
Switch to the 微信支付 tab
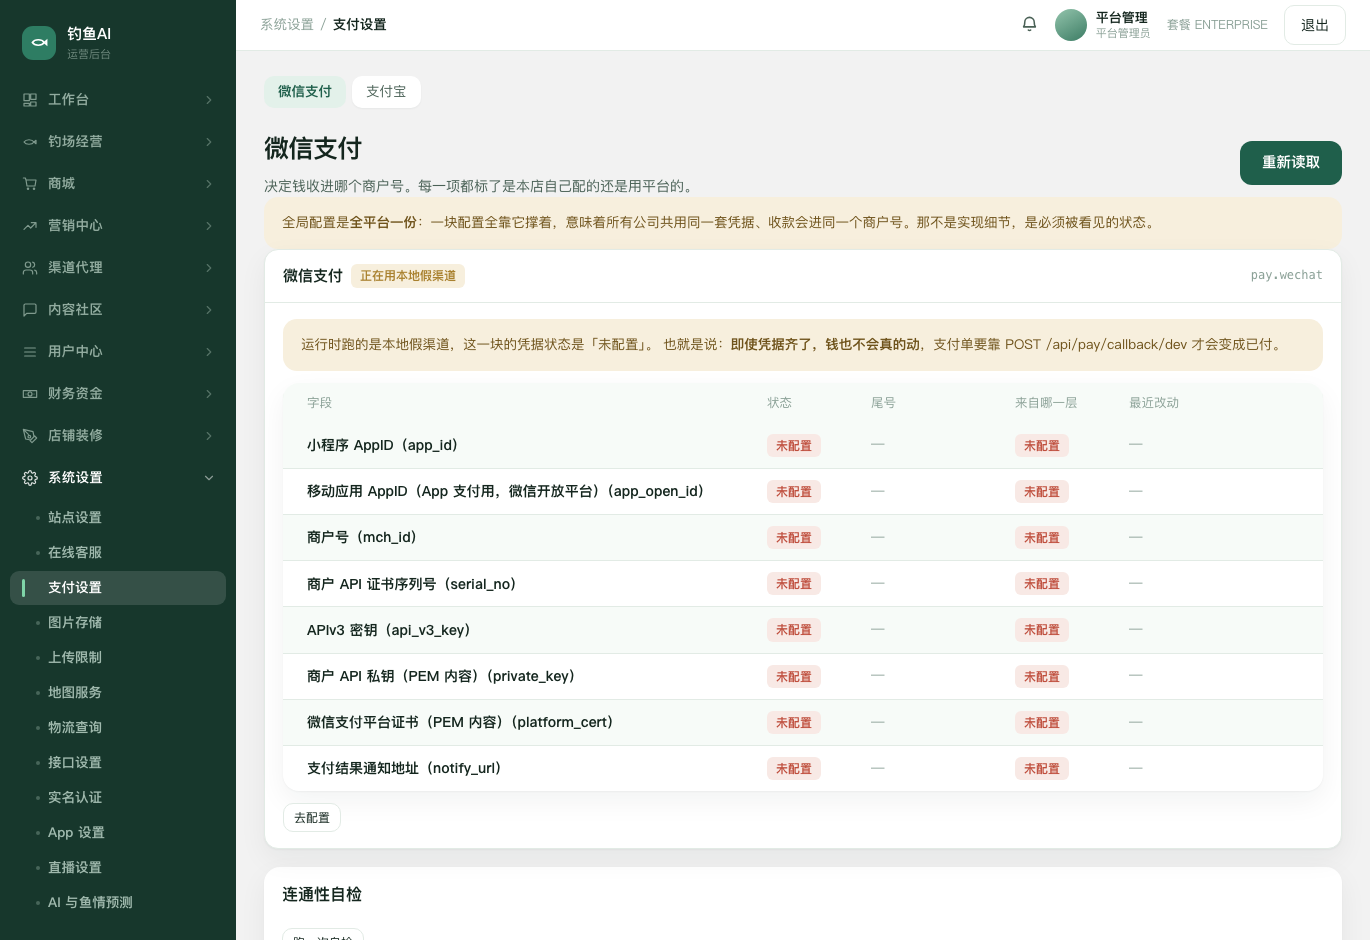(x=305, y=92)
